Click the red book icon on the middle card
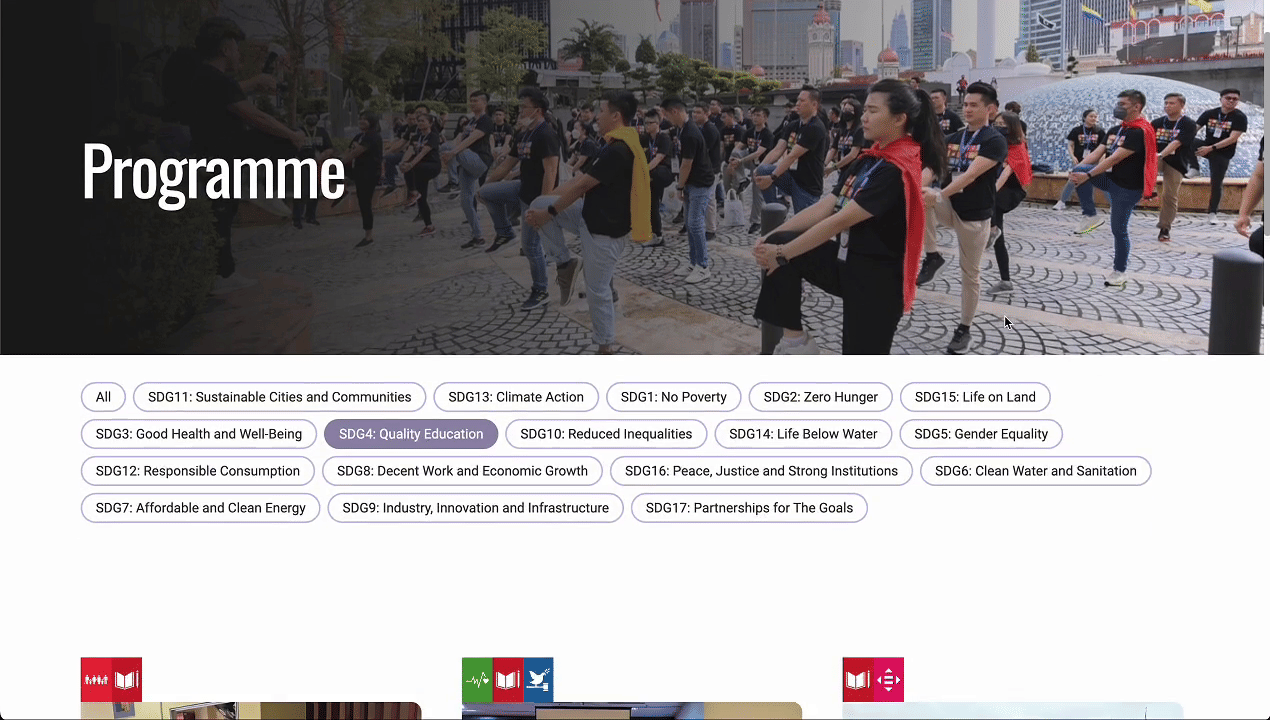The image size is (1270, 720). point(508,680)
